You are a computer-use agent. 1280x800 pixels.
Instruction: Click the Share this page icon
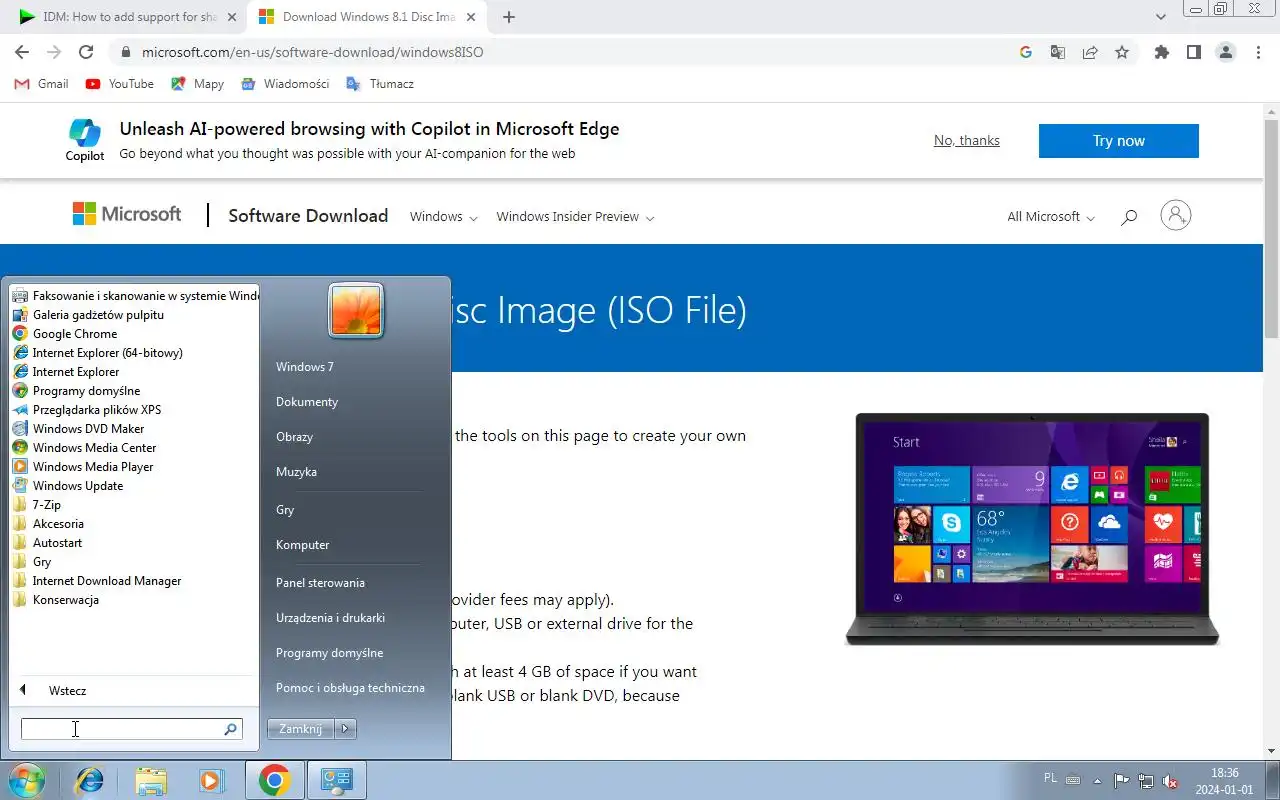click(x=1090, y=52)
